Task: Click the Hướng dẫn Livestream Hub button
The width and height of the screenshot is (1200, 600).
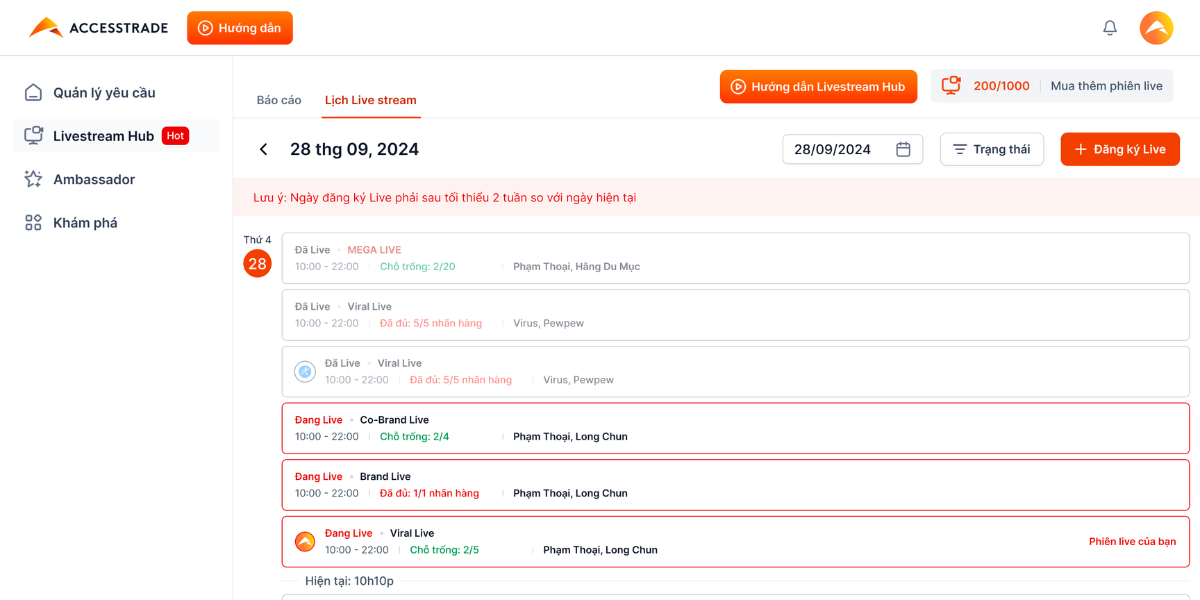Action: (818, 87)
